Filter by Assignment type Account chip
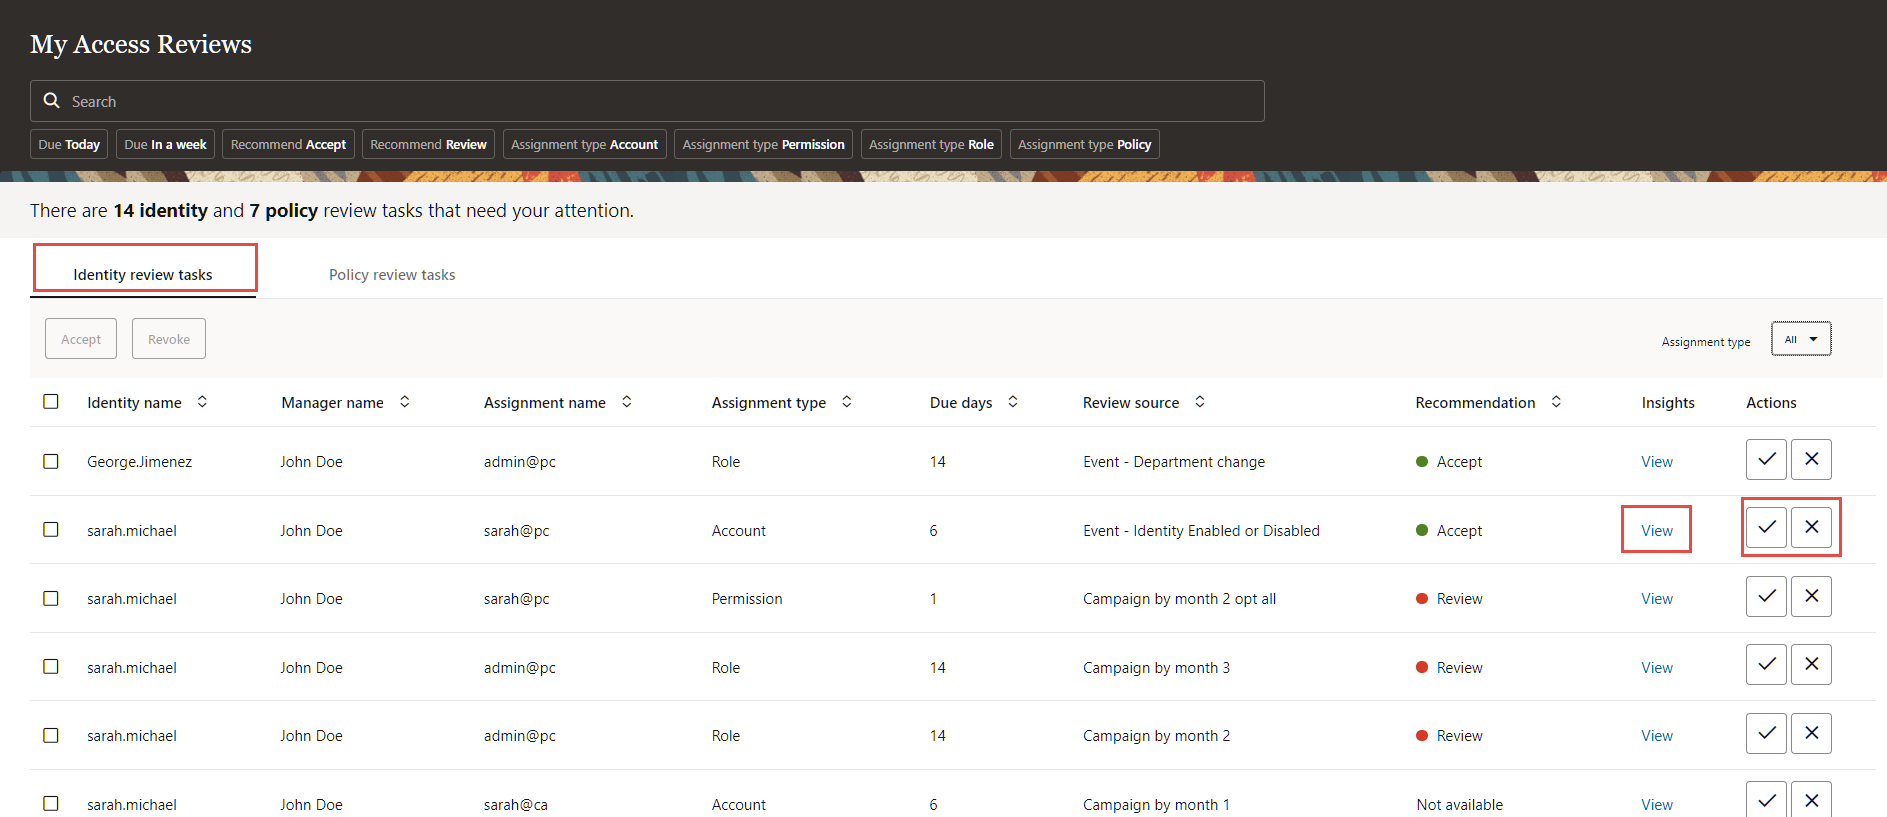 coord(584,144)
